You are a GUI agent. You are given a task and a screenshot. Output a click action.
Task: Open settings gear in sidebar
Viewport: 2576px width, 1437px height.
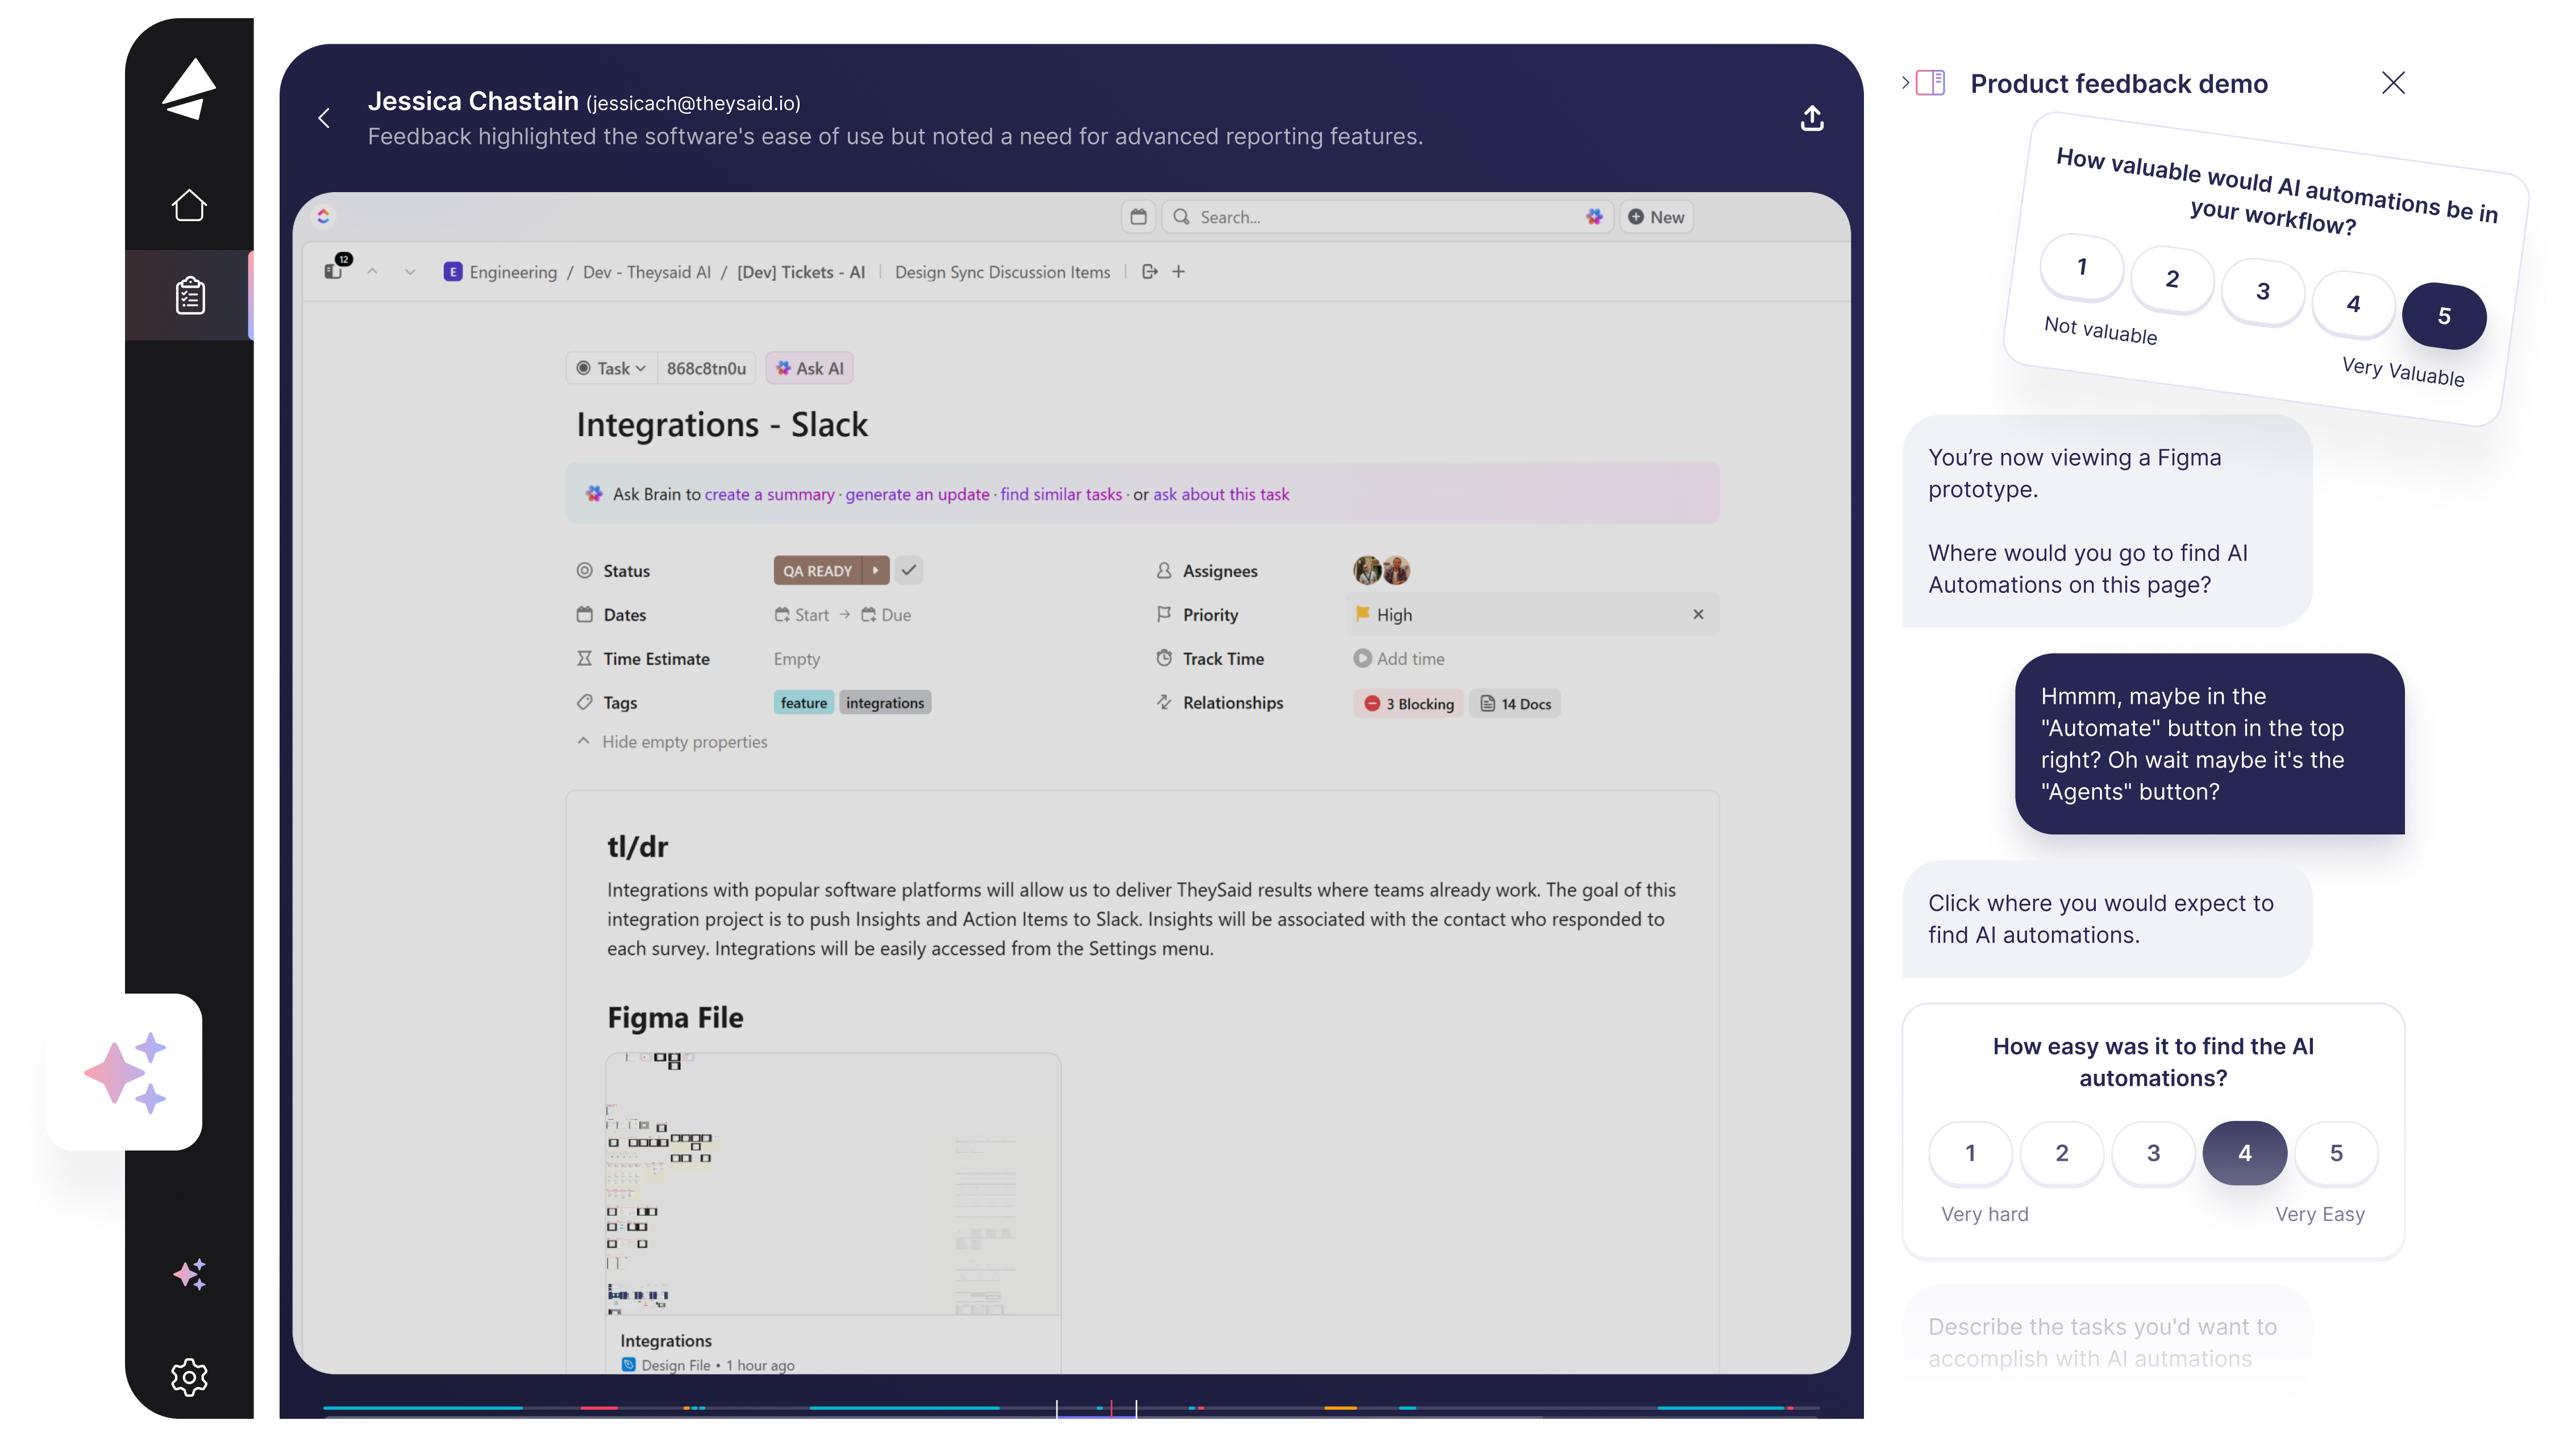189,1377
